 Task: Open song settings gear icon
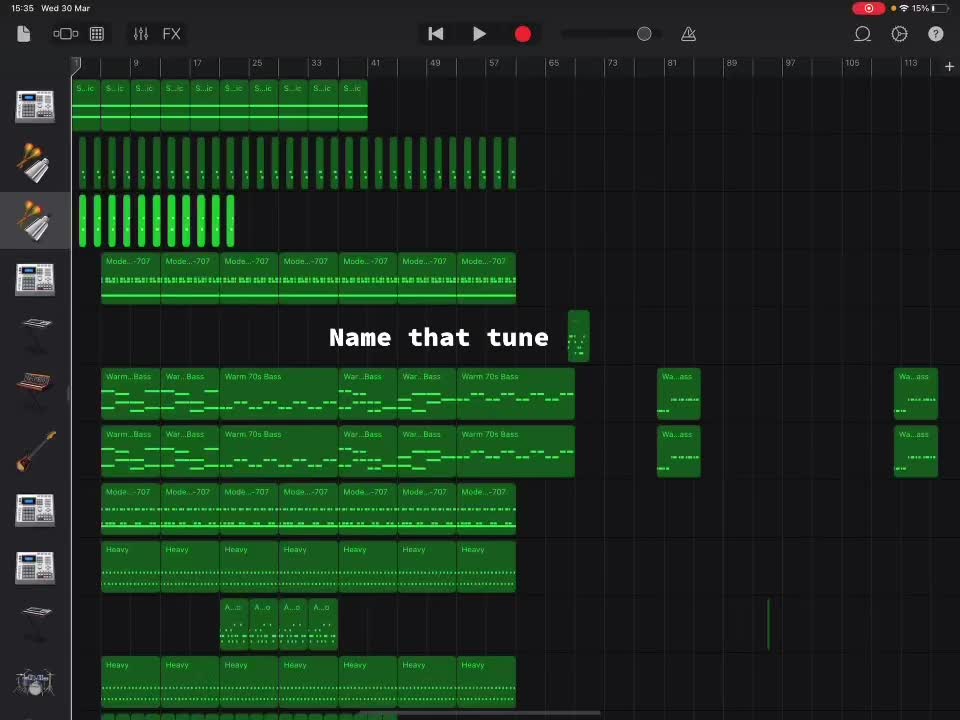coord(899,34)
